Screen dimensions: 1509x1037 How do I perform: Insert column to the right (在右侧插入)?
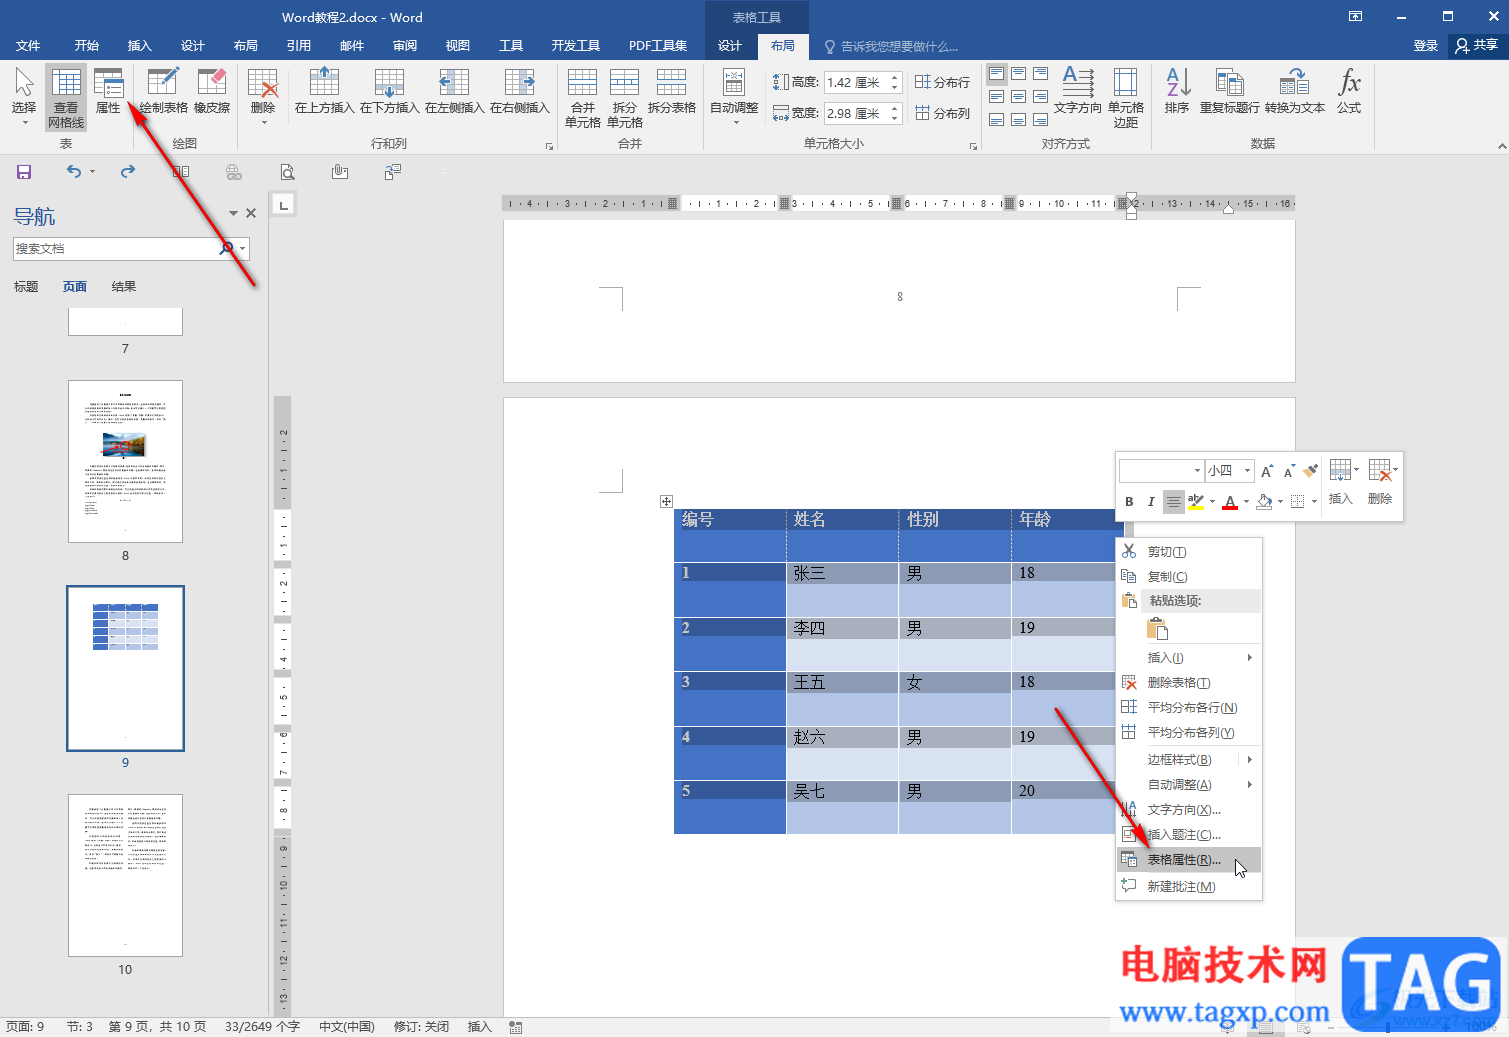[519, 91]
